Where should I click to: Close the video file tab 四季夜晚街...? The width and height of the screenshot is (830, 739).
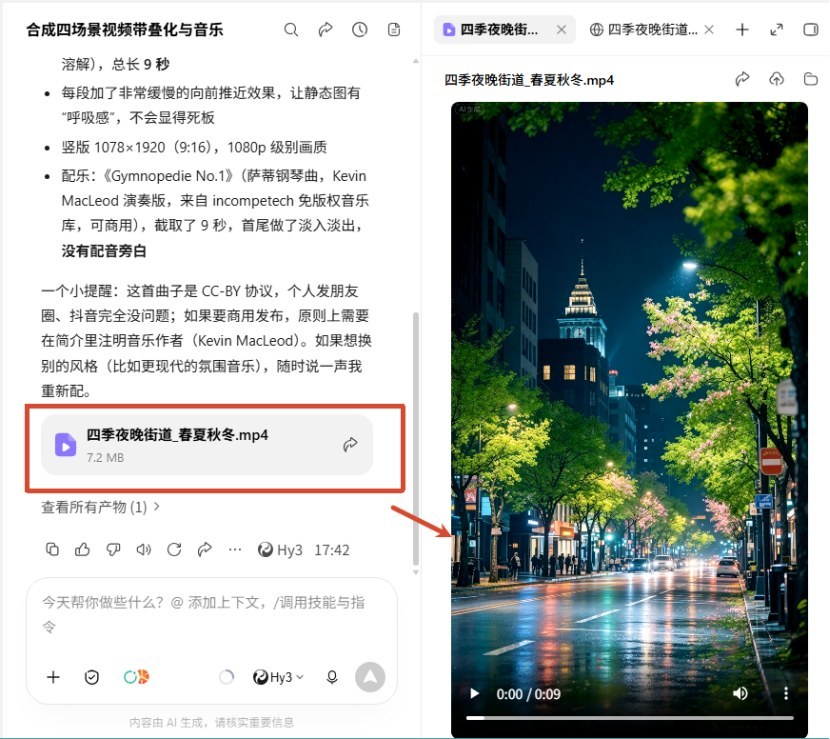coord(562,30)
